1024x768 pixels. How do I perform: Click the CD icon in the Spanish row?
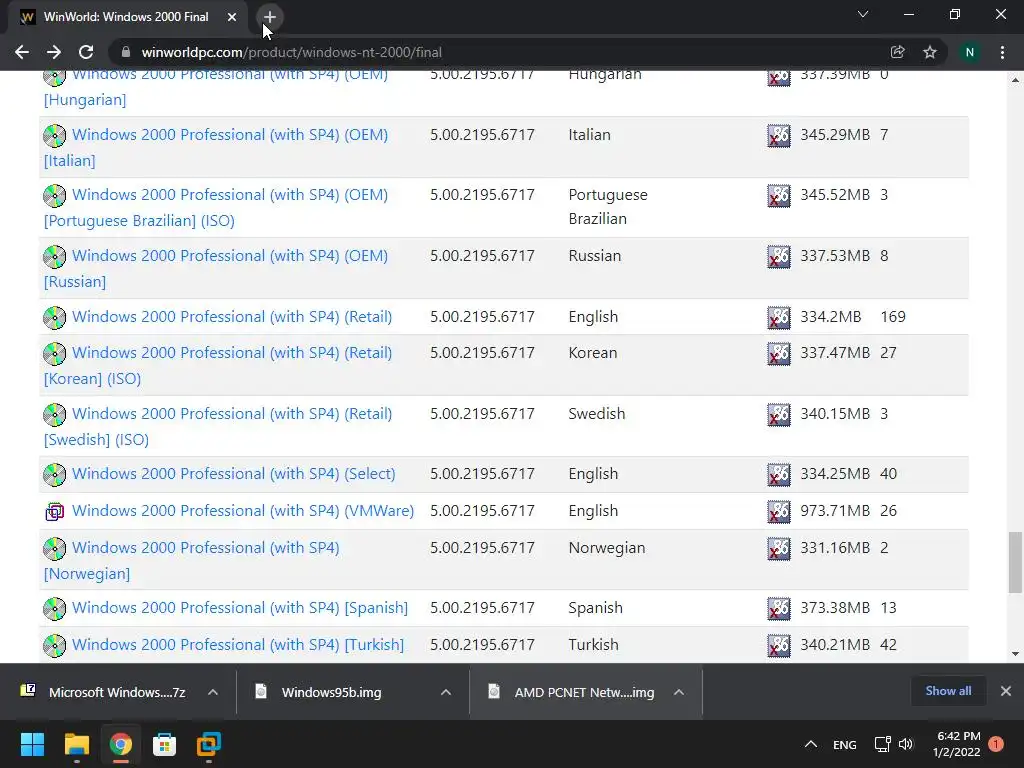click(x=55, y=609)
